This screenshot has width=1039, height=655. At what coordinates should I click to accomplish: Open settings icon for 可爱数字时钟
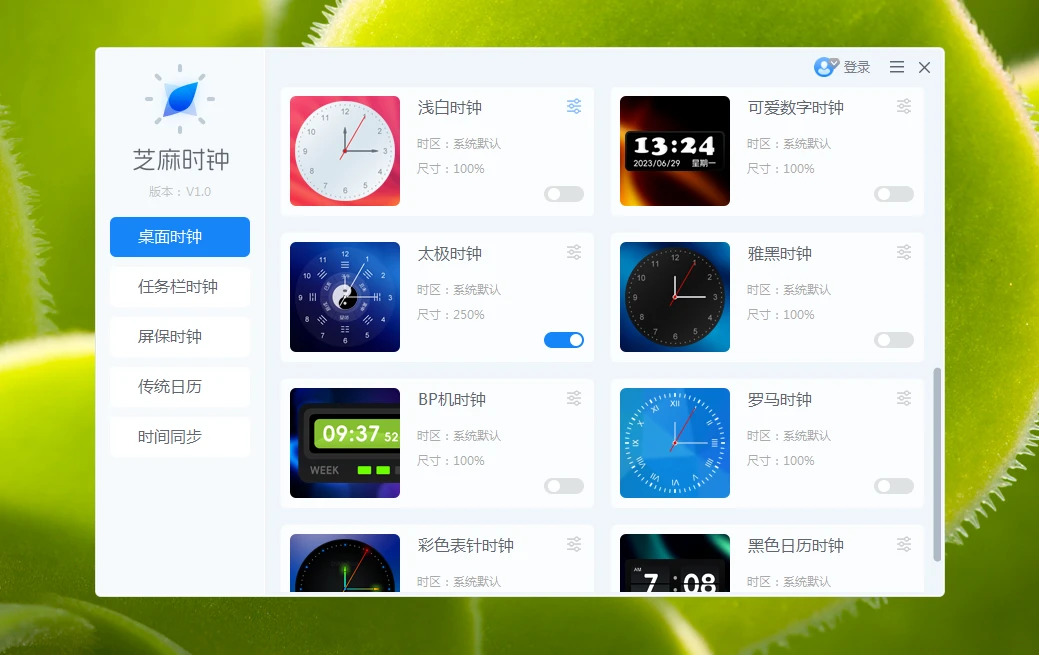(904, 106)
